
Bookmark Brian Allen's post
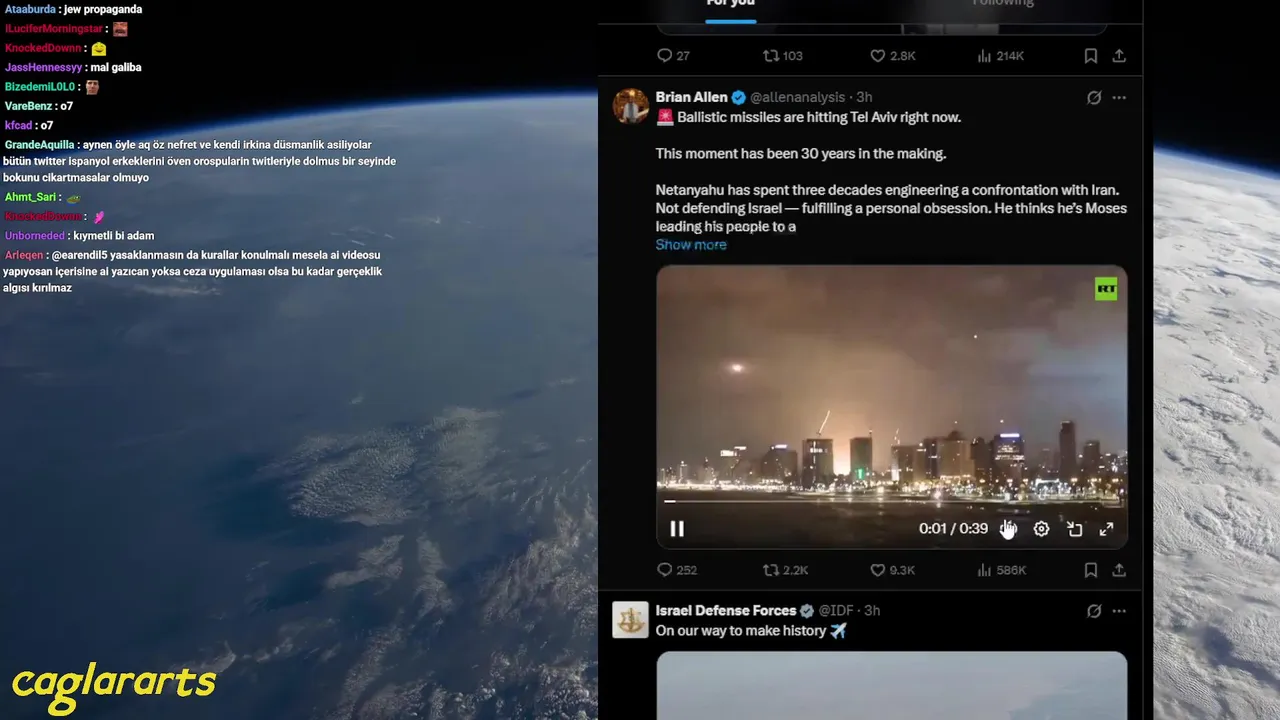(x=1091, y=570)
